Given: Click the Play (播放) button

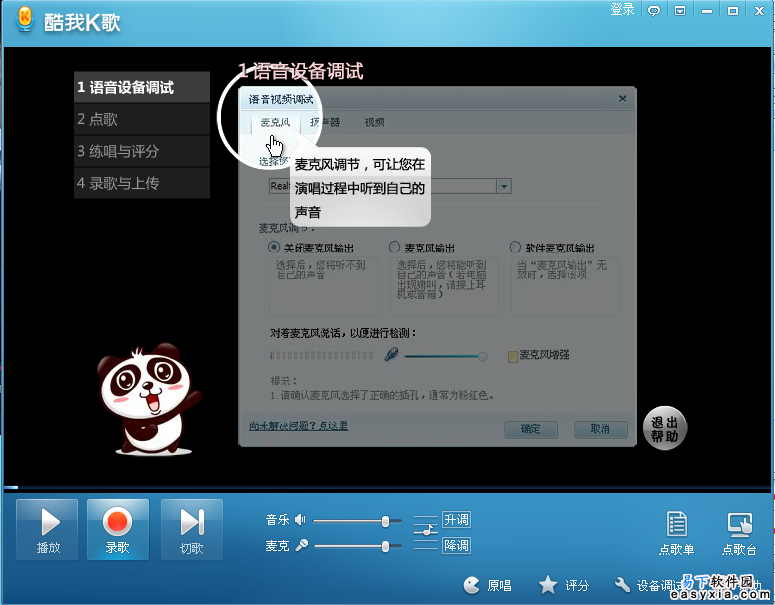Looking at the screenshot, I should 47,529.
